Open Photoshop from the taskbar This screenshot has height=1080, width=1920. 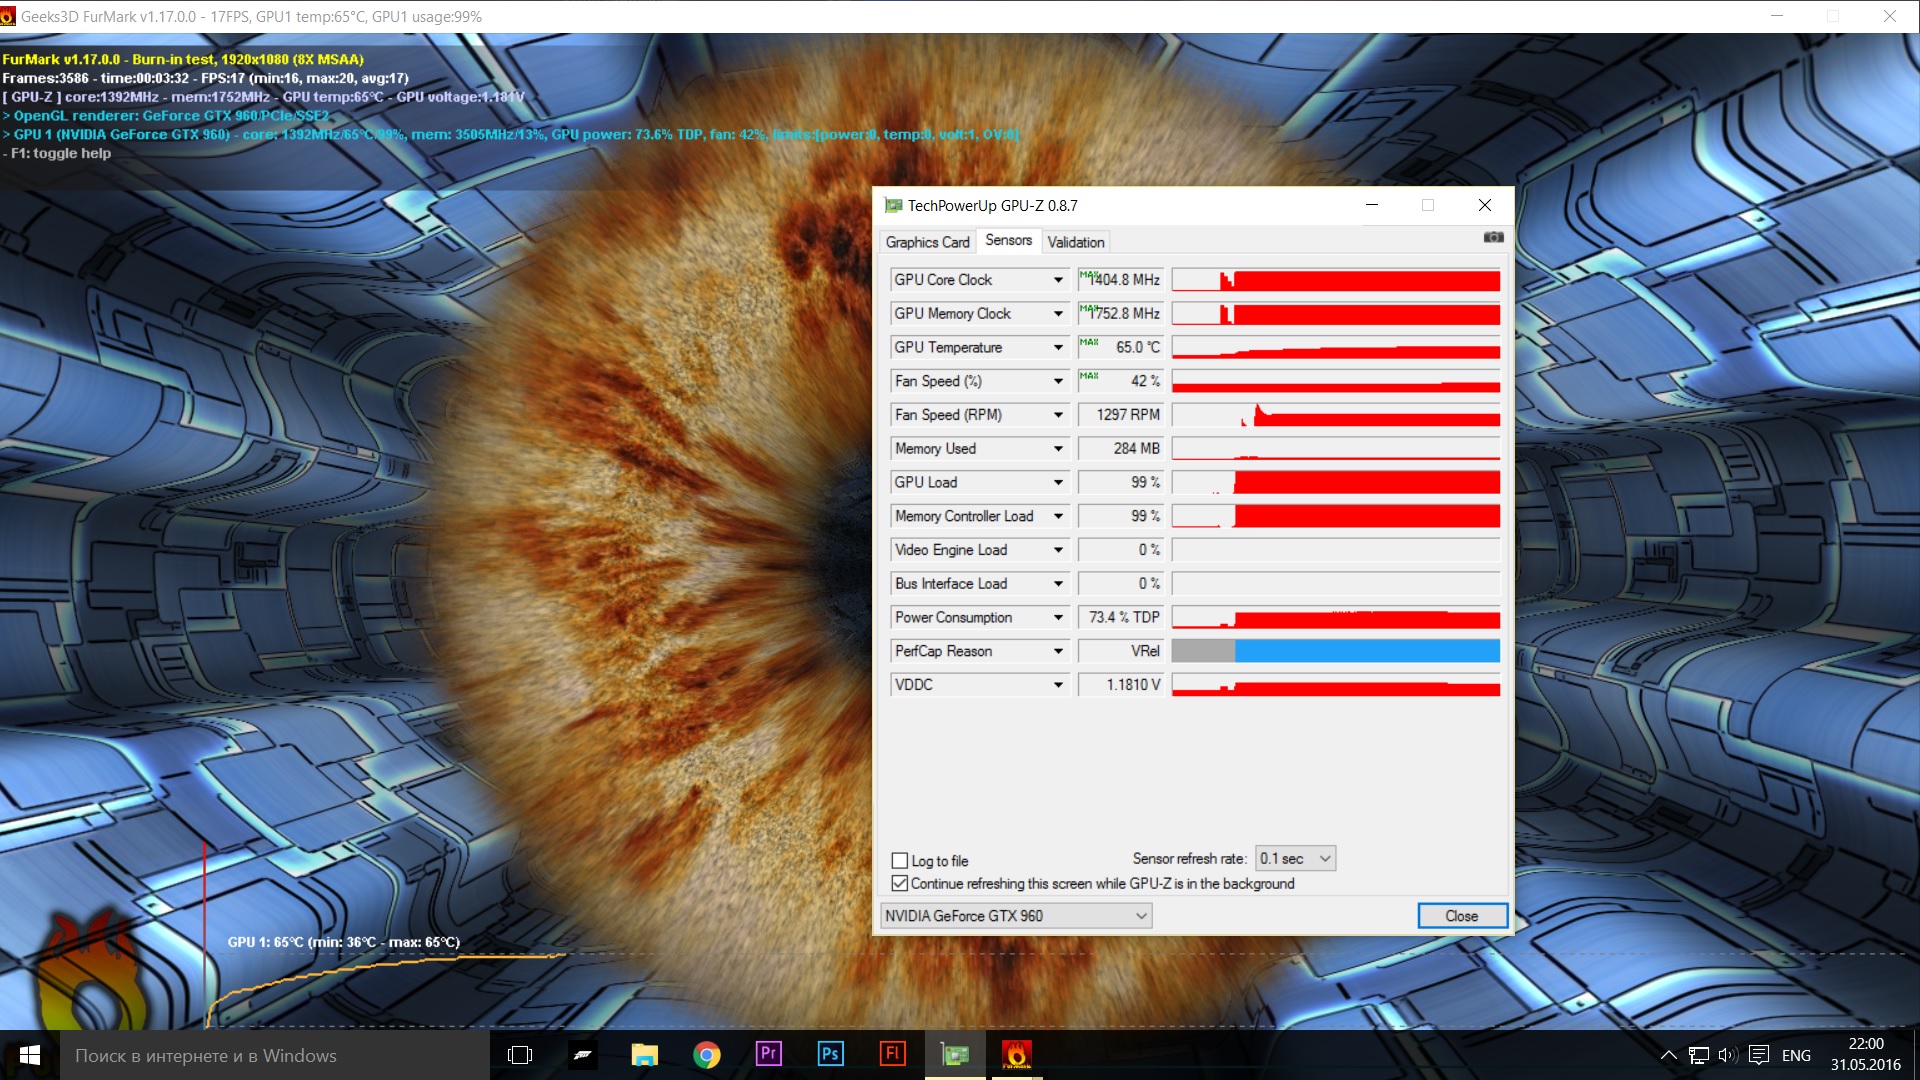(830, 1054)
